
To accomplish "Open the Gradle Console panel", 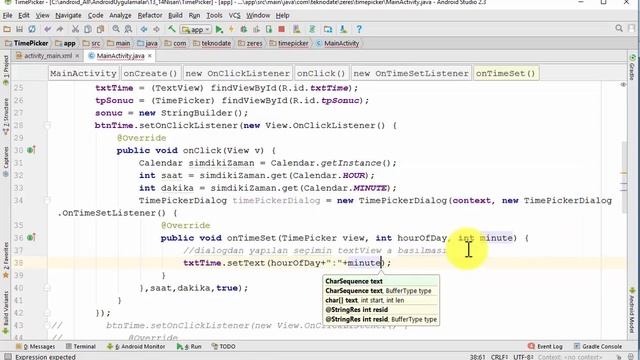I will click(x=598, y=347).
